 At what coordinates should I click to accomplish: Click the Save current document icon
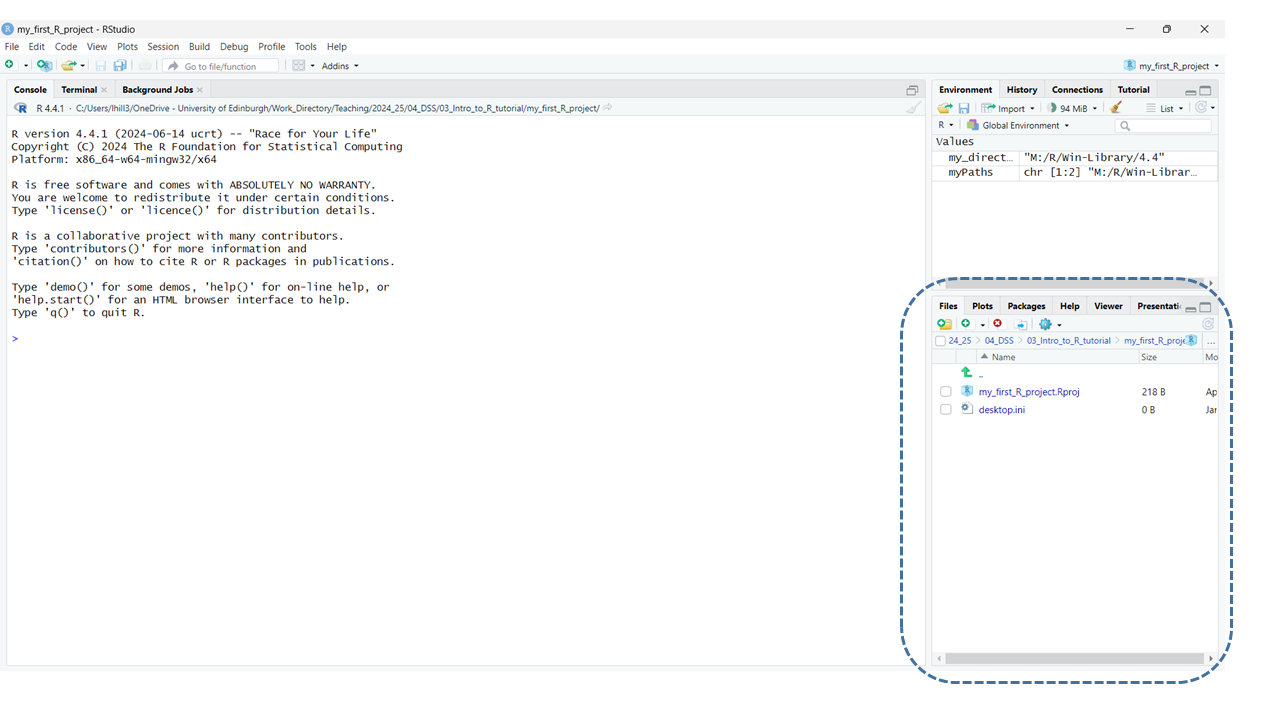click(100, 66)
